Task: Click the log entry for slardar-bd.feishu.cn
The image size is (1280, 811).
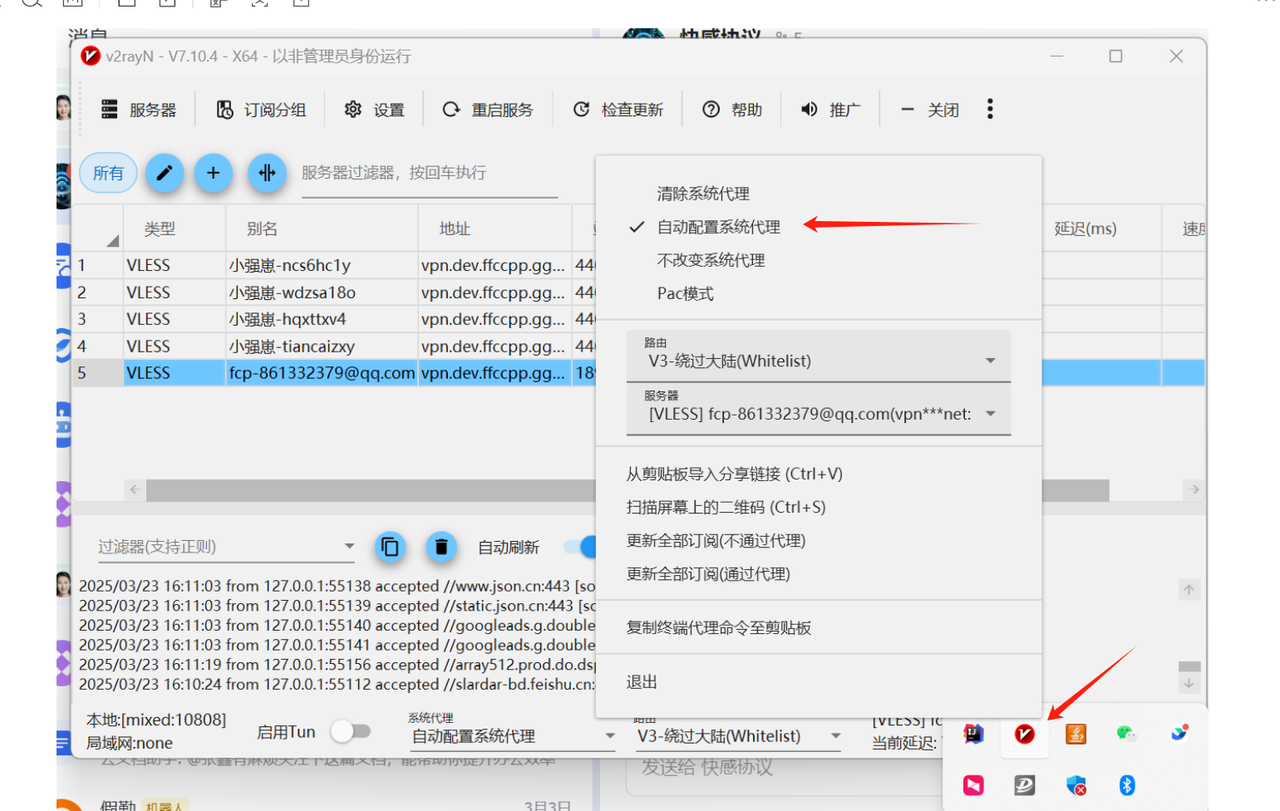Action: 337,685
